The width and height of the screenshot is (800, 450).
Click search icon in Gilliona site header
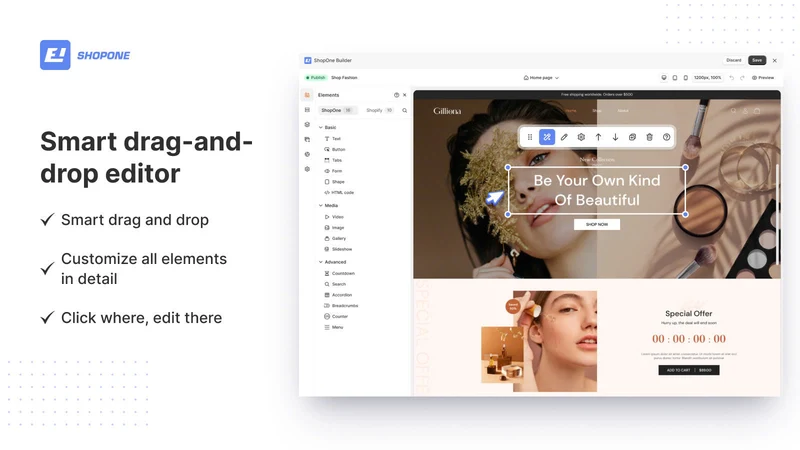click(733, 111)
